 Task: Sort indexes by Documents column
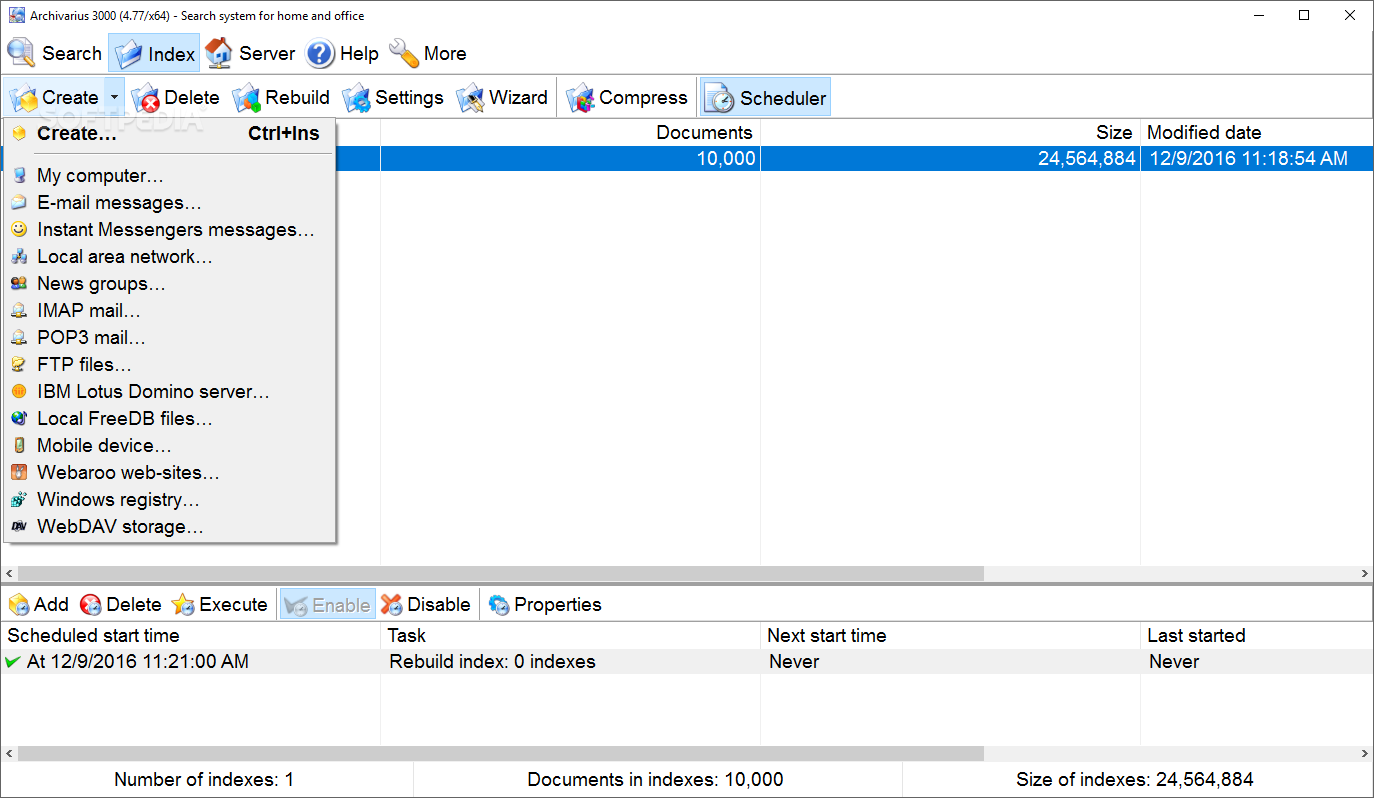pos(570,133)
